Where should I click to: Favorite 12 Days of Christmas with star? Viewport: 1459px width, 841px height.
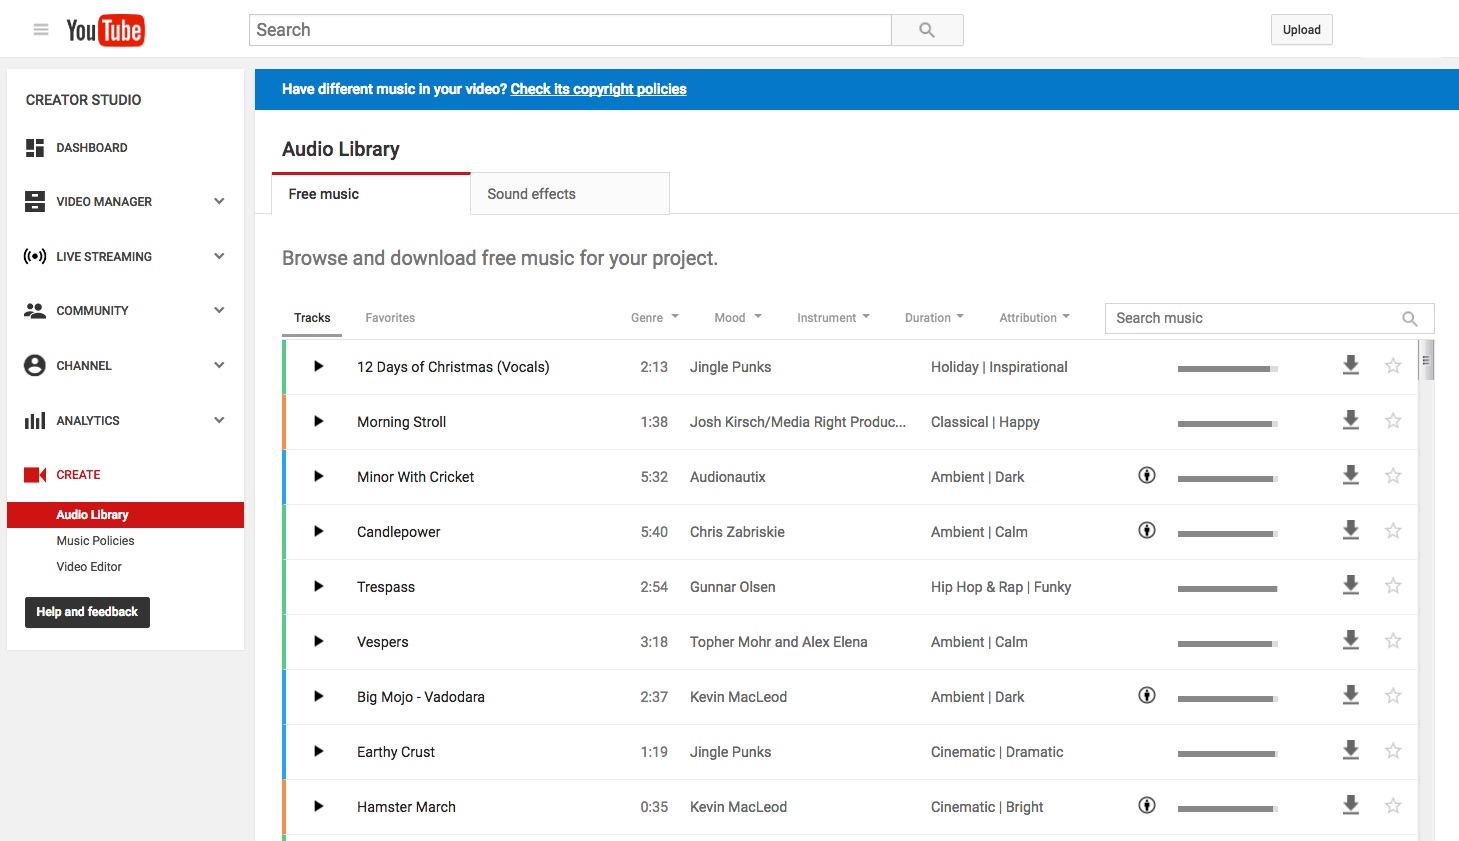(x=1393, y=366)
